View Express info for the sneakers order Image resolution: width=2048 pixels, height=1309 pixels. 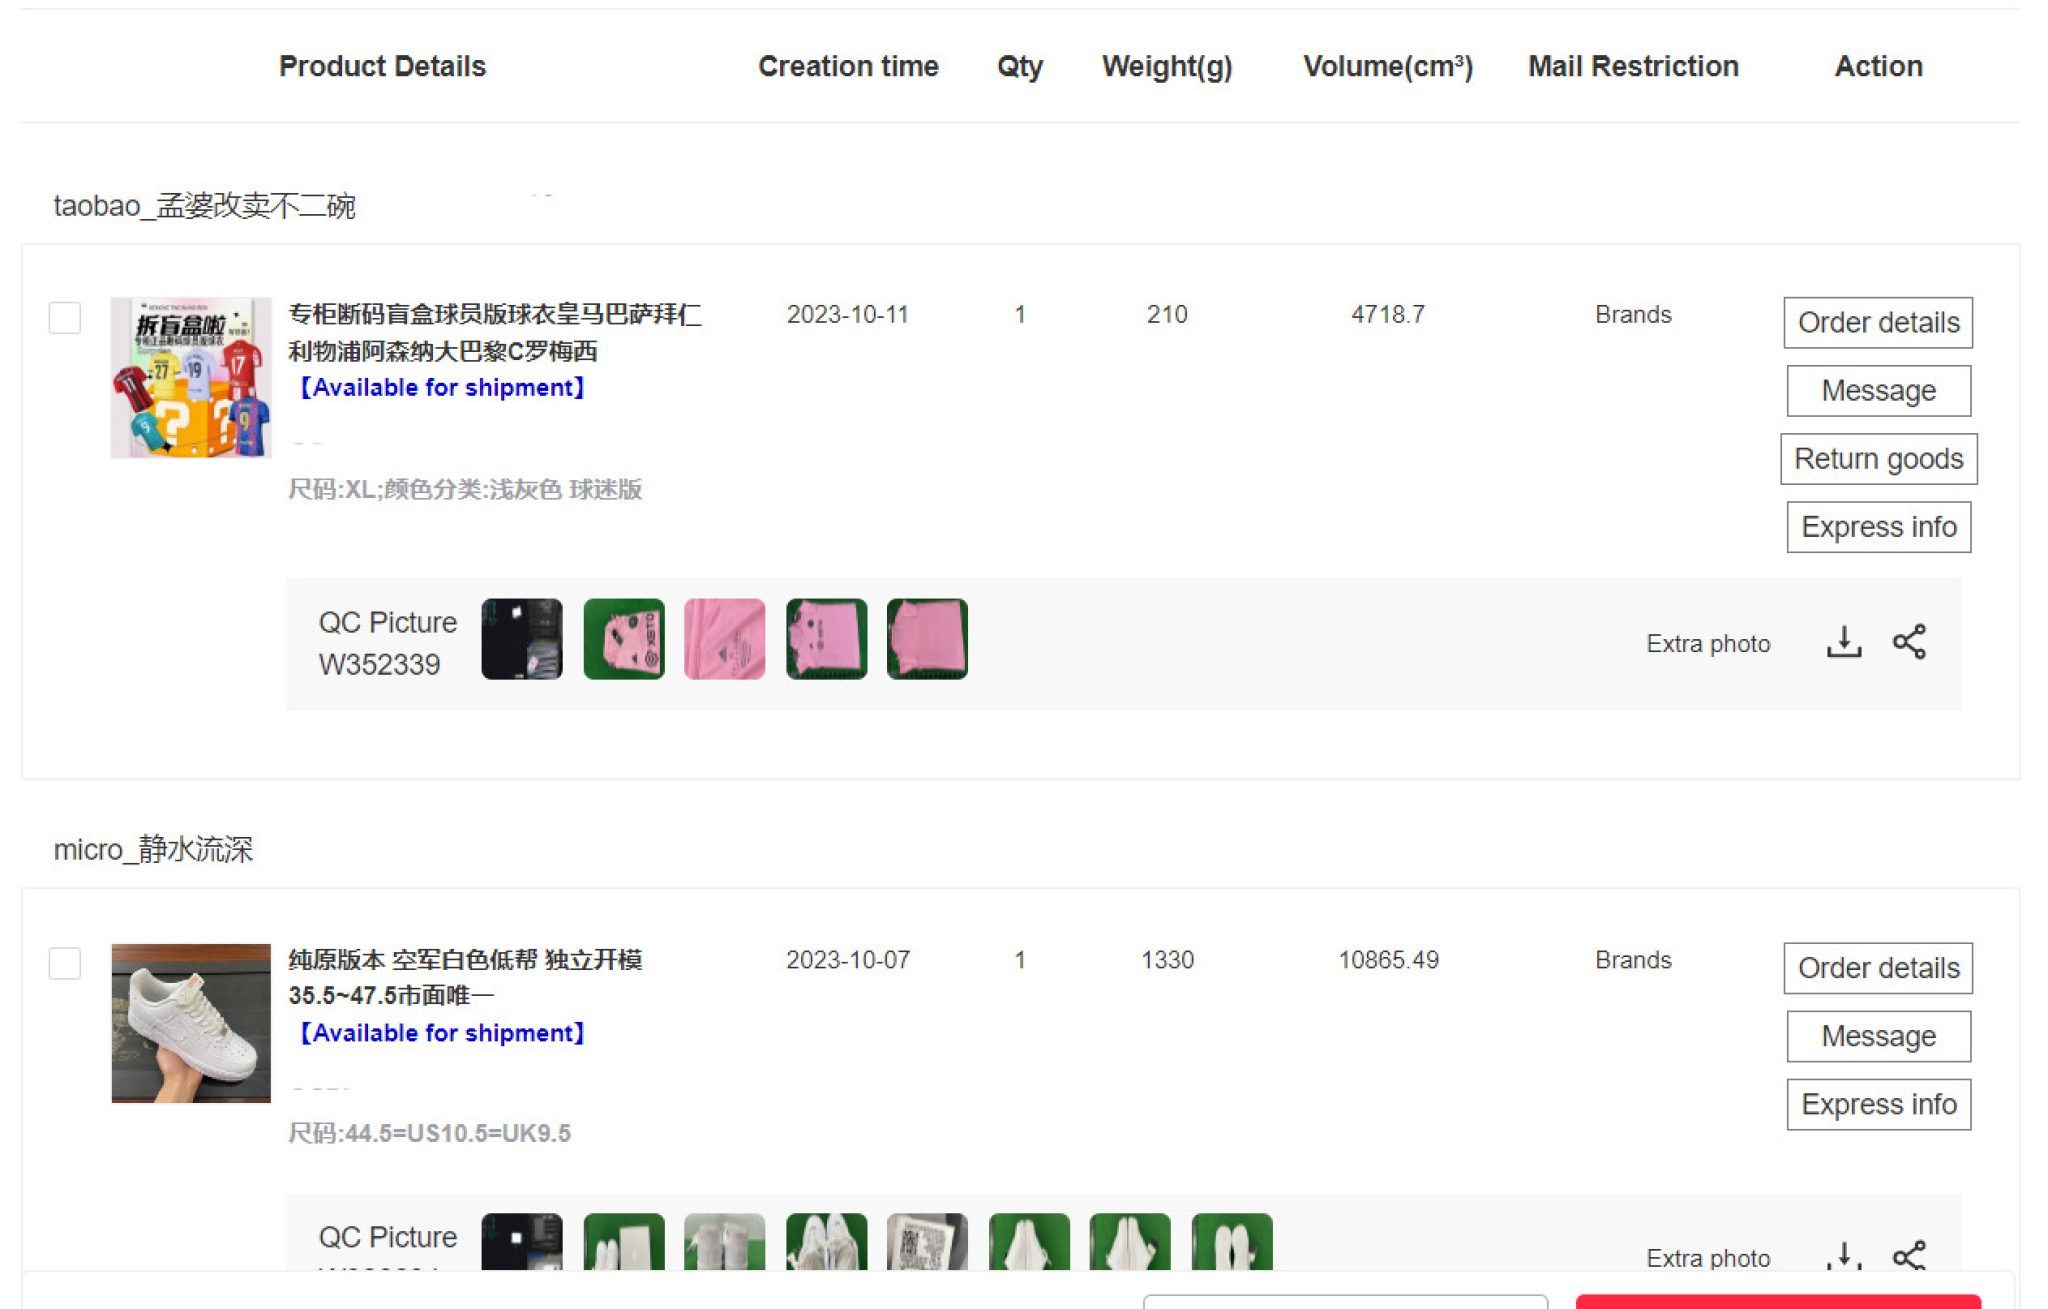1878,1104
